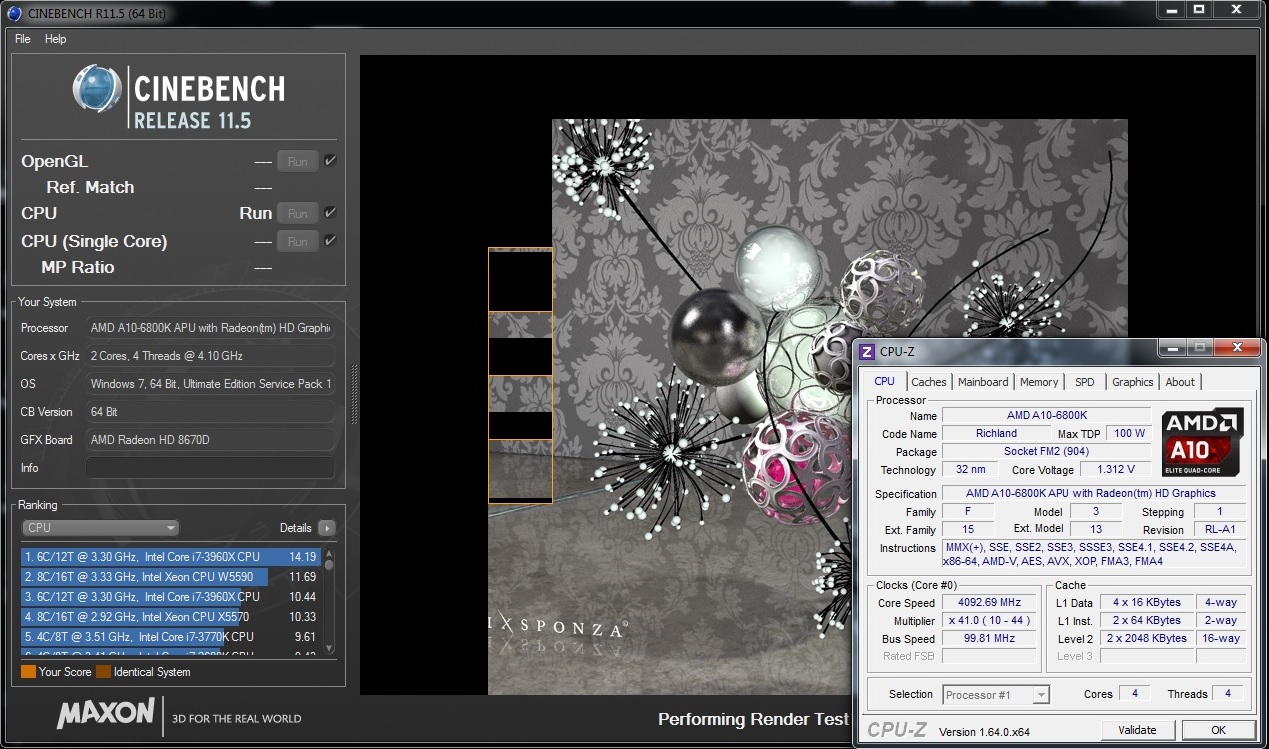Click the GFX Board value AMD Radeon HD 8670D
Screen dimensions: 1269x749
[x=210, y=440]
